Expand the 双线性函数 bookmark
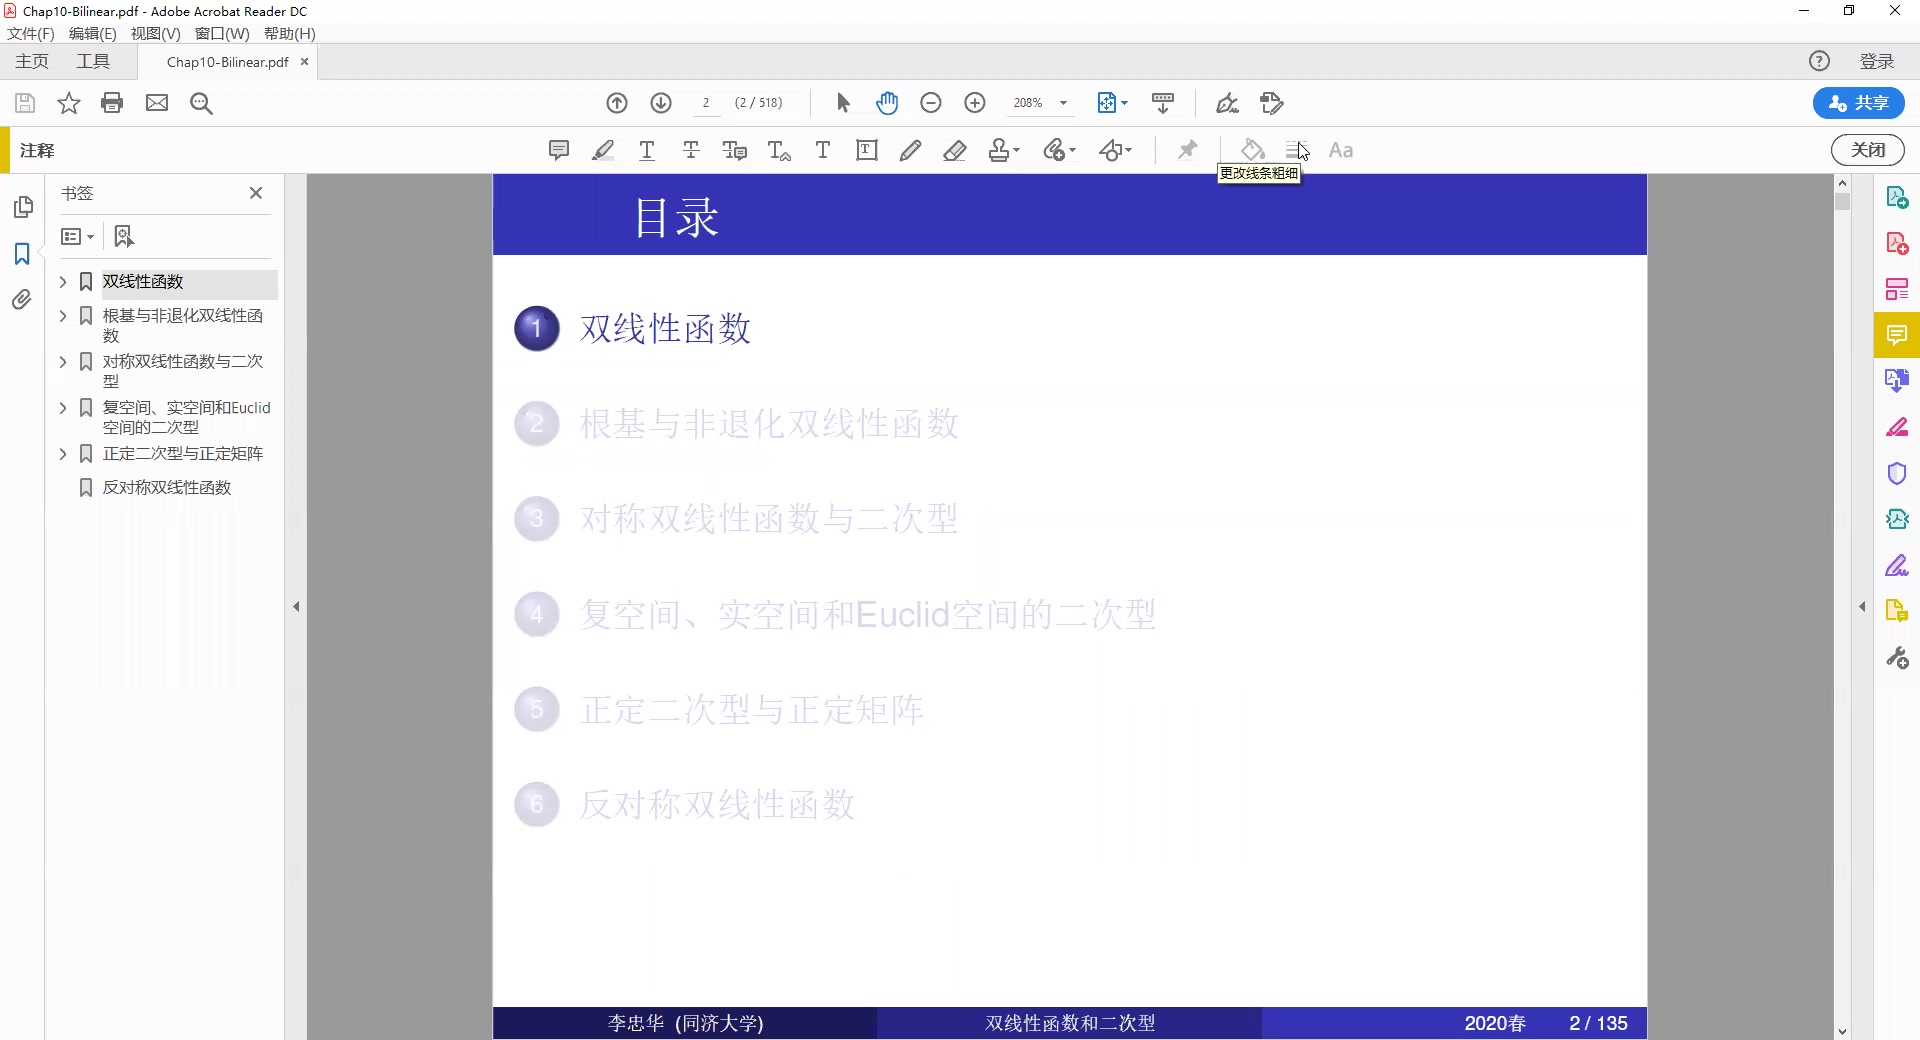The width and height of the screenshot is (1920, 1040). click(63, 282)
